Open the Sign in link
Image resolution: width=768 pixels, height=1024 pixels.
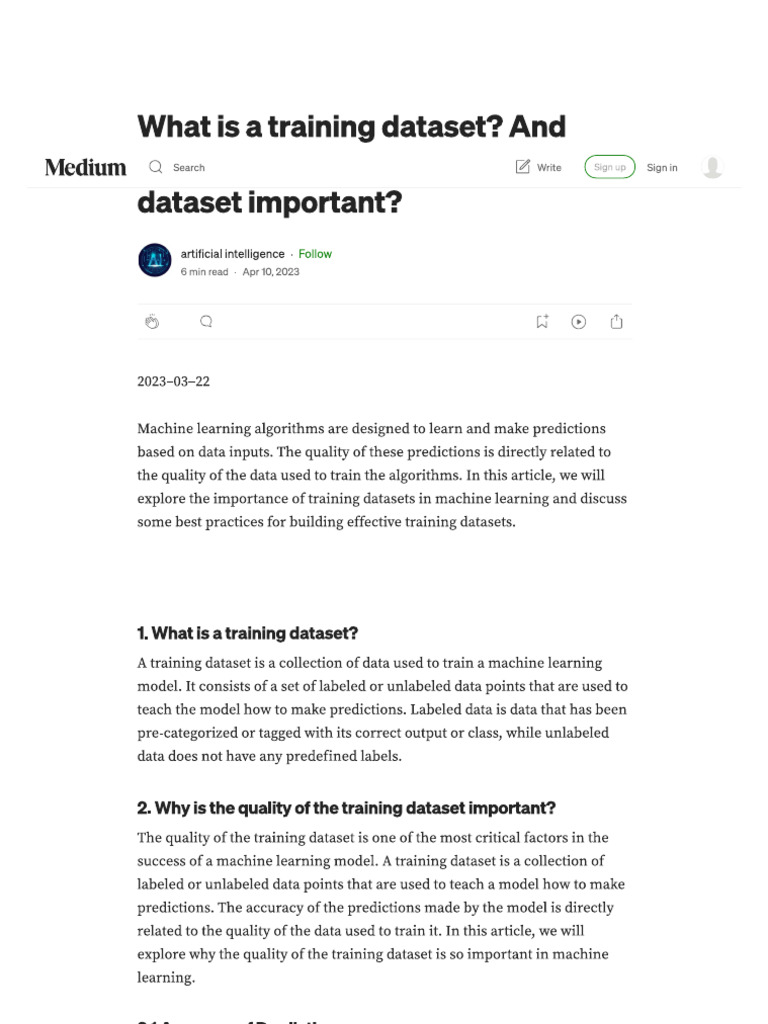pyautogui.click(x=662, y=168)
